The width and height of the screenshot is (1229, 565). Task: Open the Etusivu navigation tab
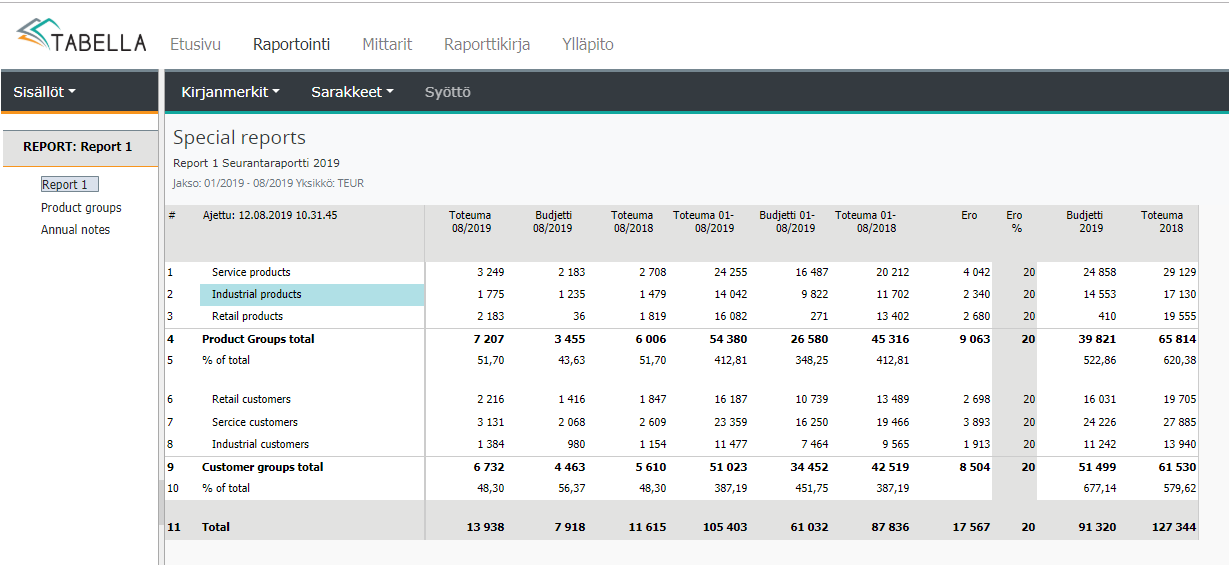coord(195,45)
